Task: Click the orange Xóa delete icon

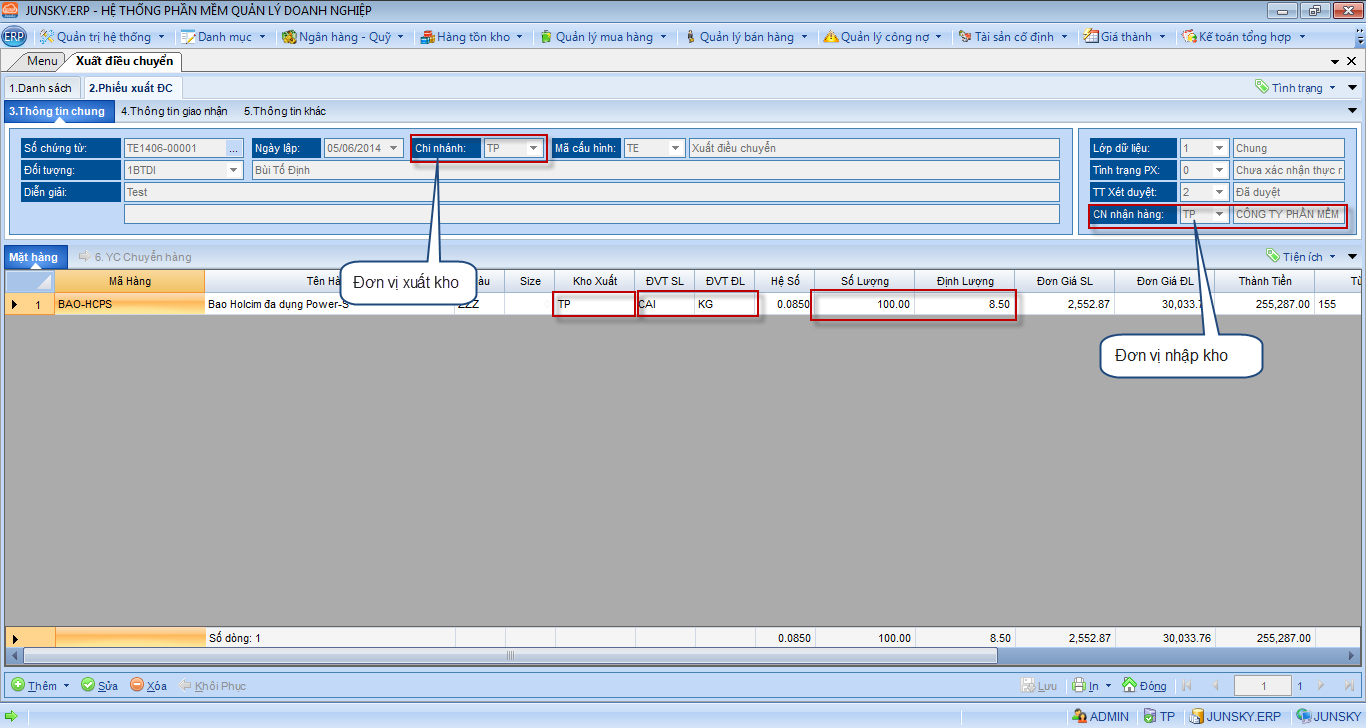Action: [x=137, y=686]
